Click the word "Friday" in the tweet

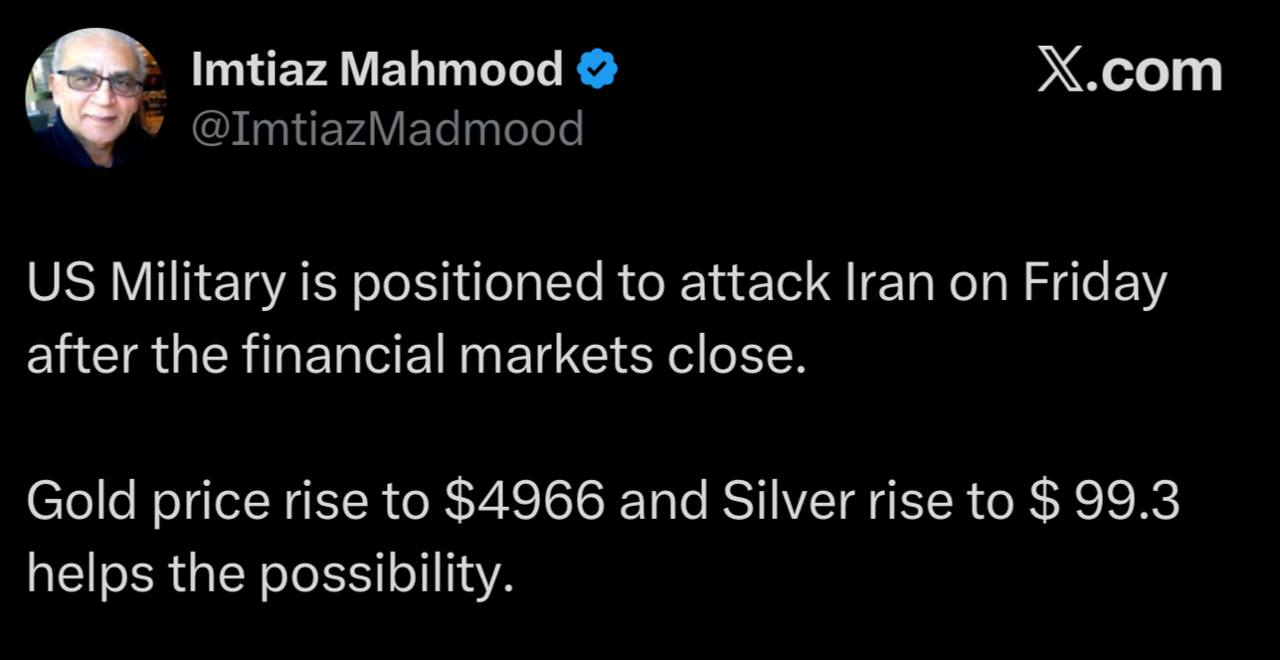tap(1093, 287)
